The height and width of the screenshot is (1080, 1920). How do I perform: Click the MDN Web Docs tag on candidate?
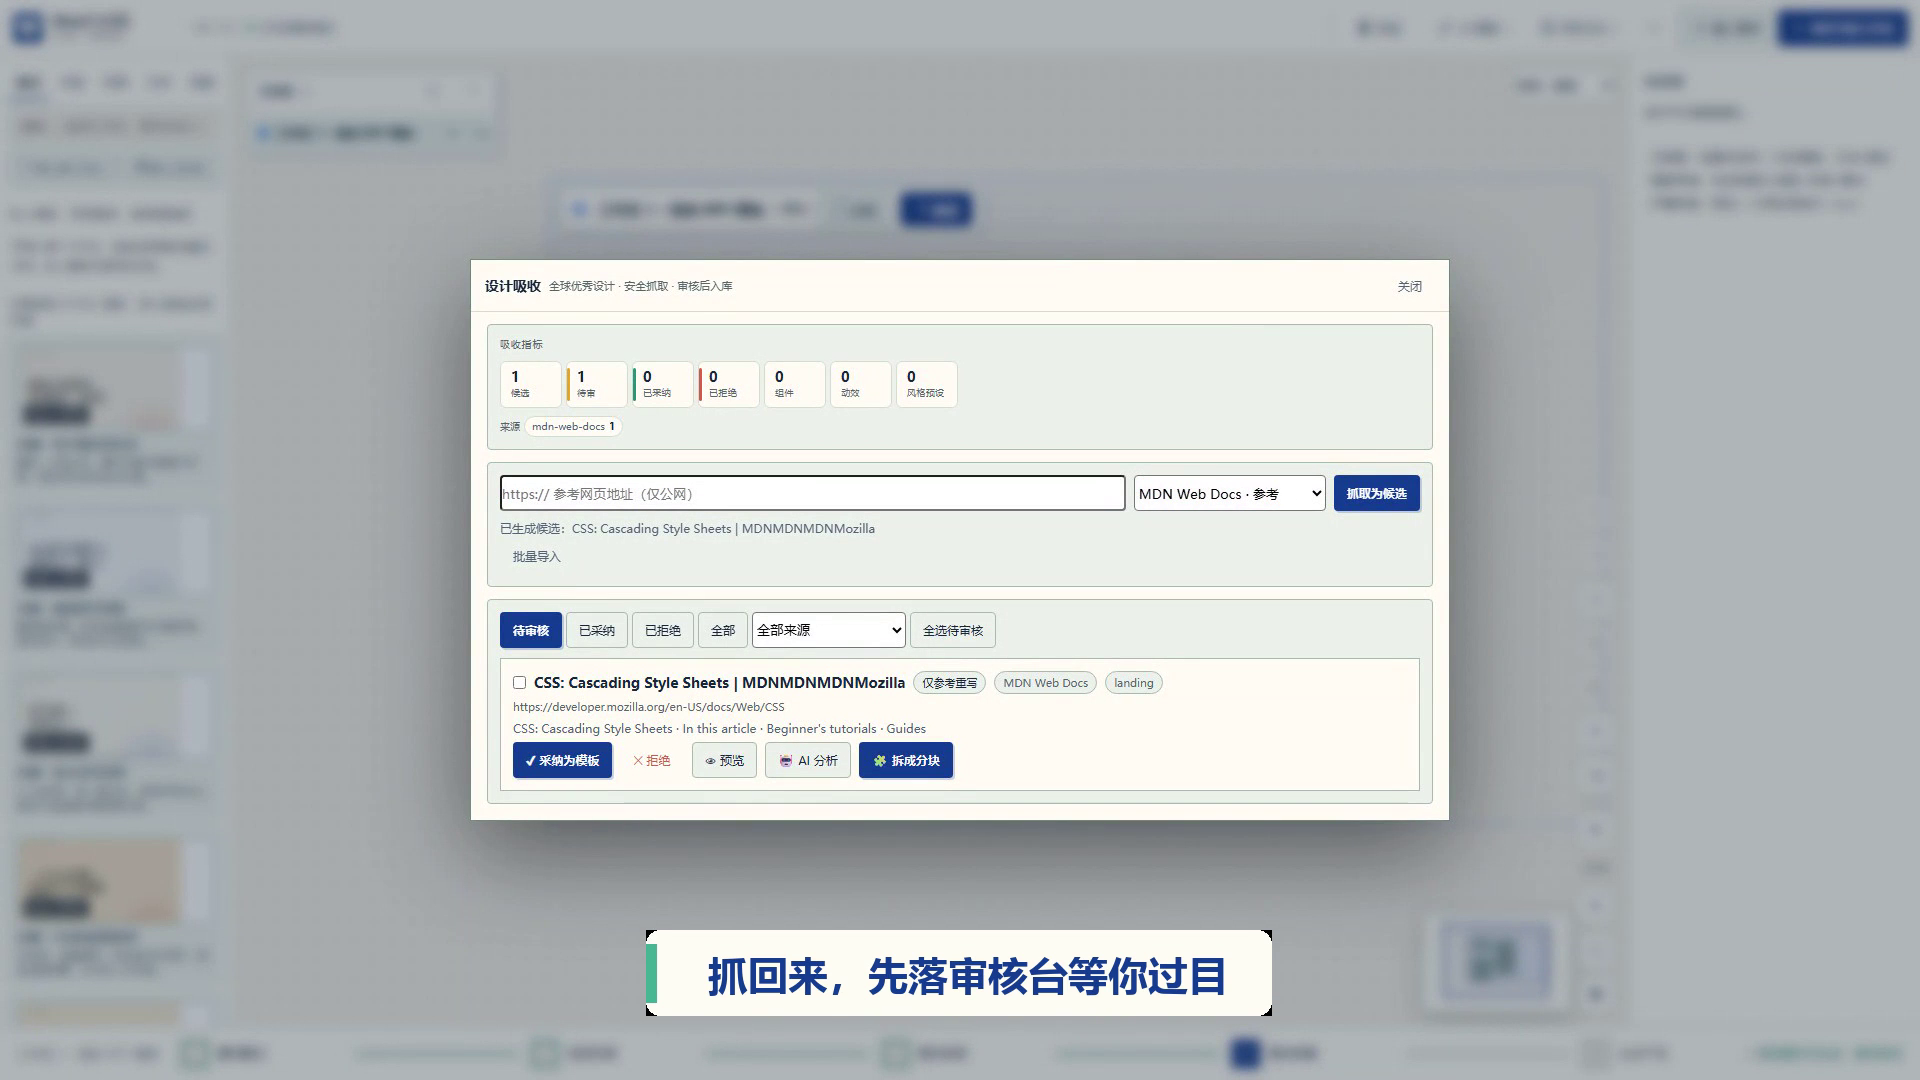point(1045,683)
